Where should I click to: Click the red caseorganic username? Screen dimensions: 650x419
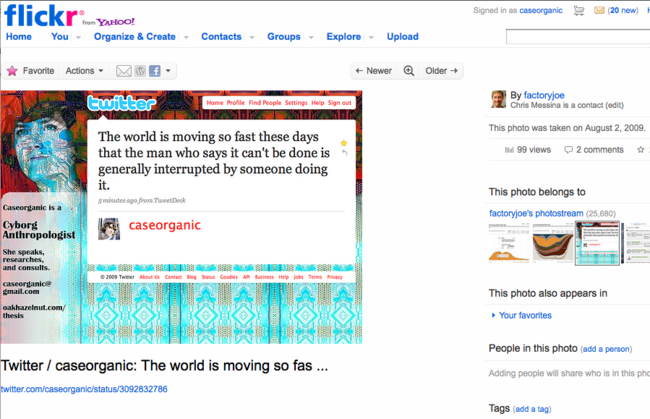[165, 225]
